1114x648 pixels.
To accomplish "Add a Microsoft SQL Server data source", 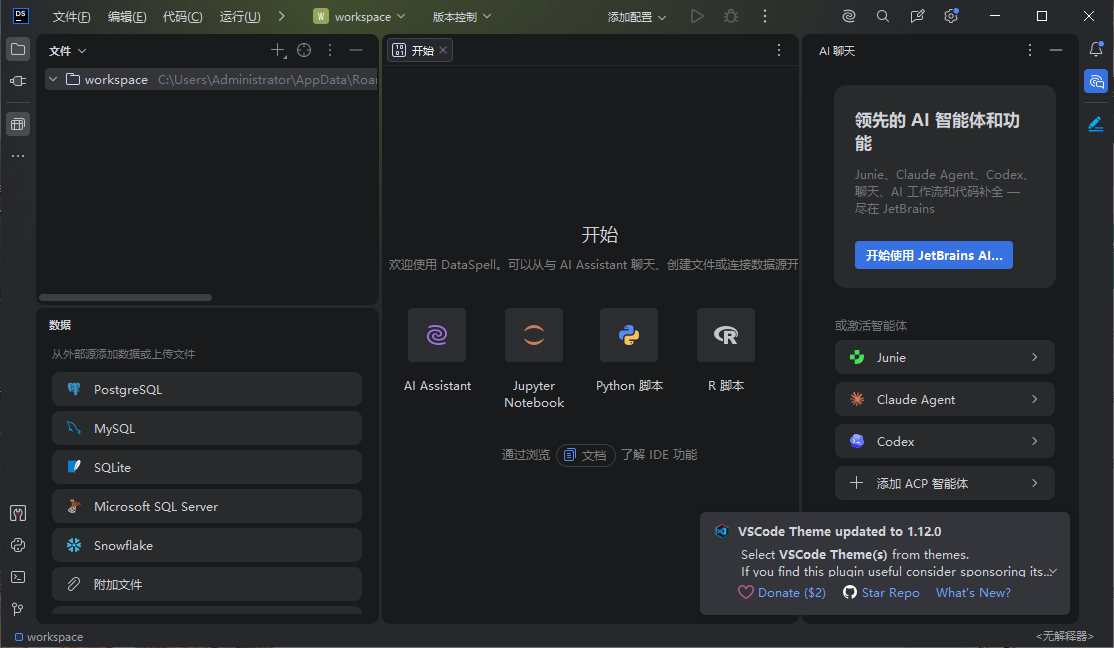I will click(207, 507).
